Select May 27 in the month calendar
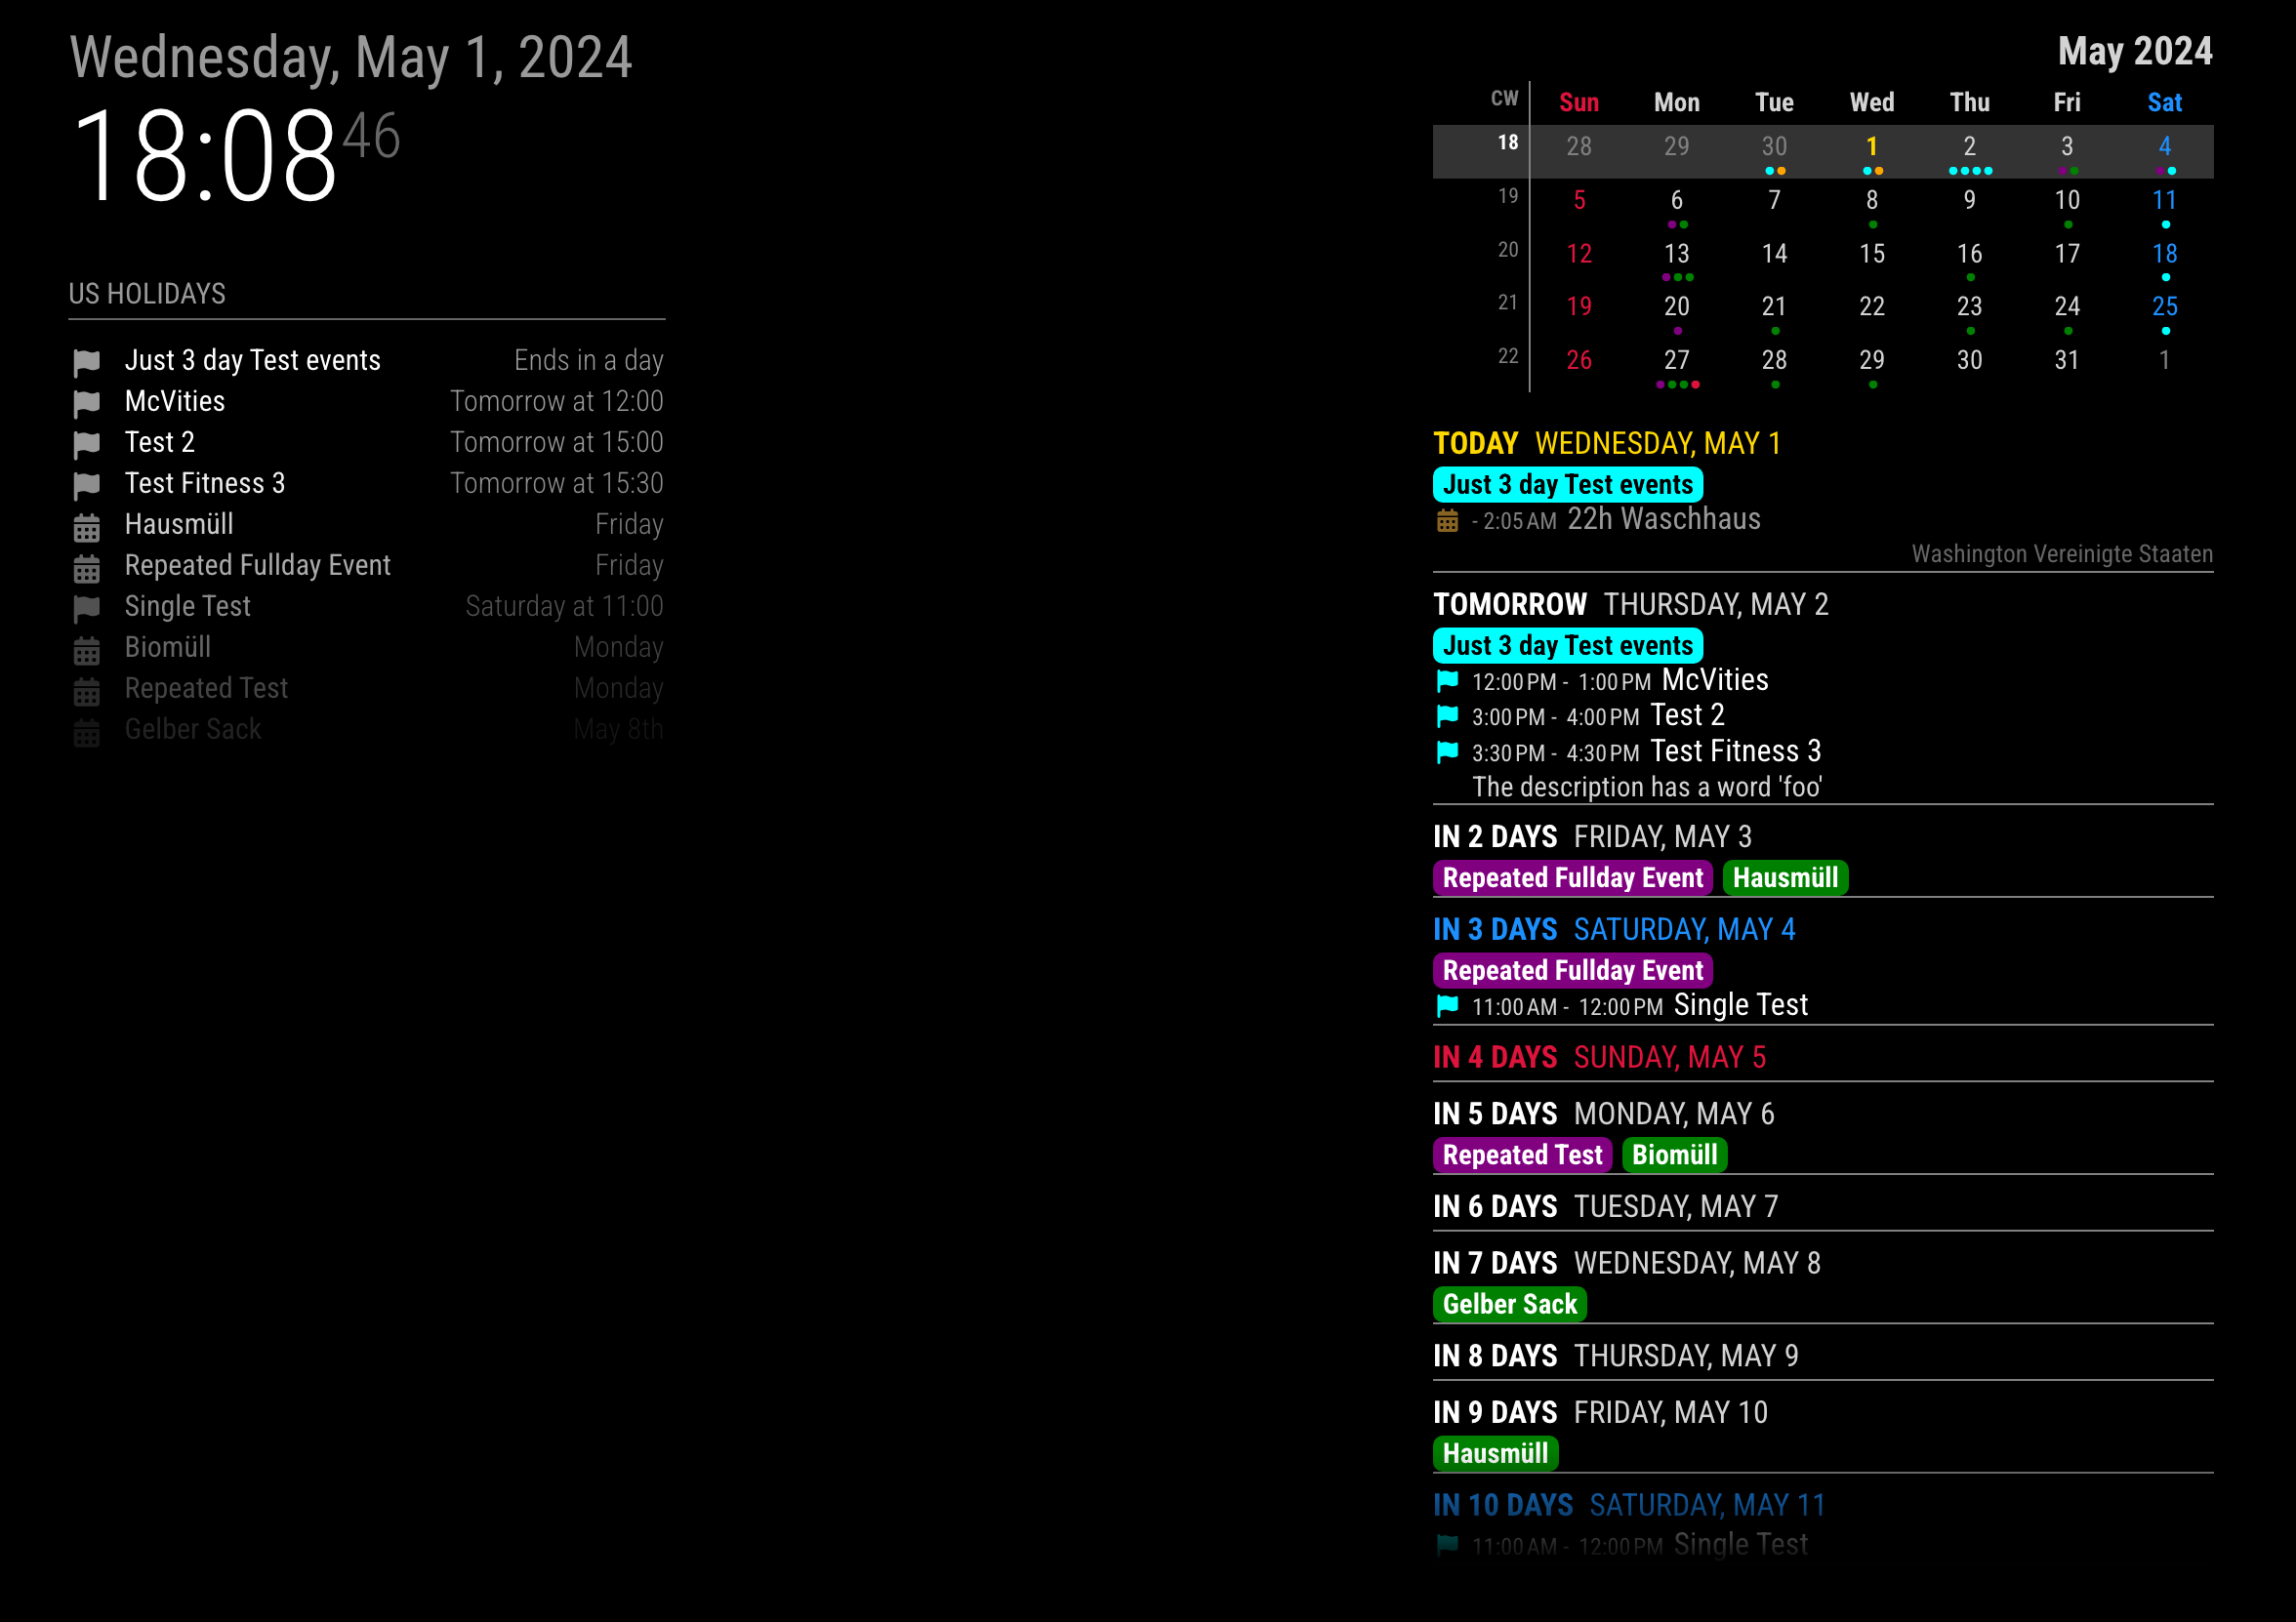The width and height of the screenshot is (2296, 1622). point(1676,360)
